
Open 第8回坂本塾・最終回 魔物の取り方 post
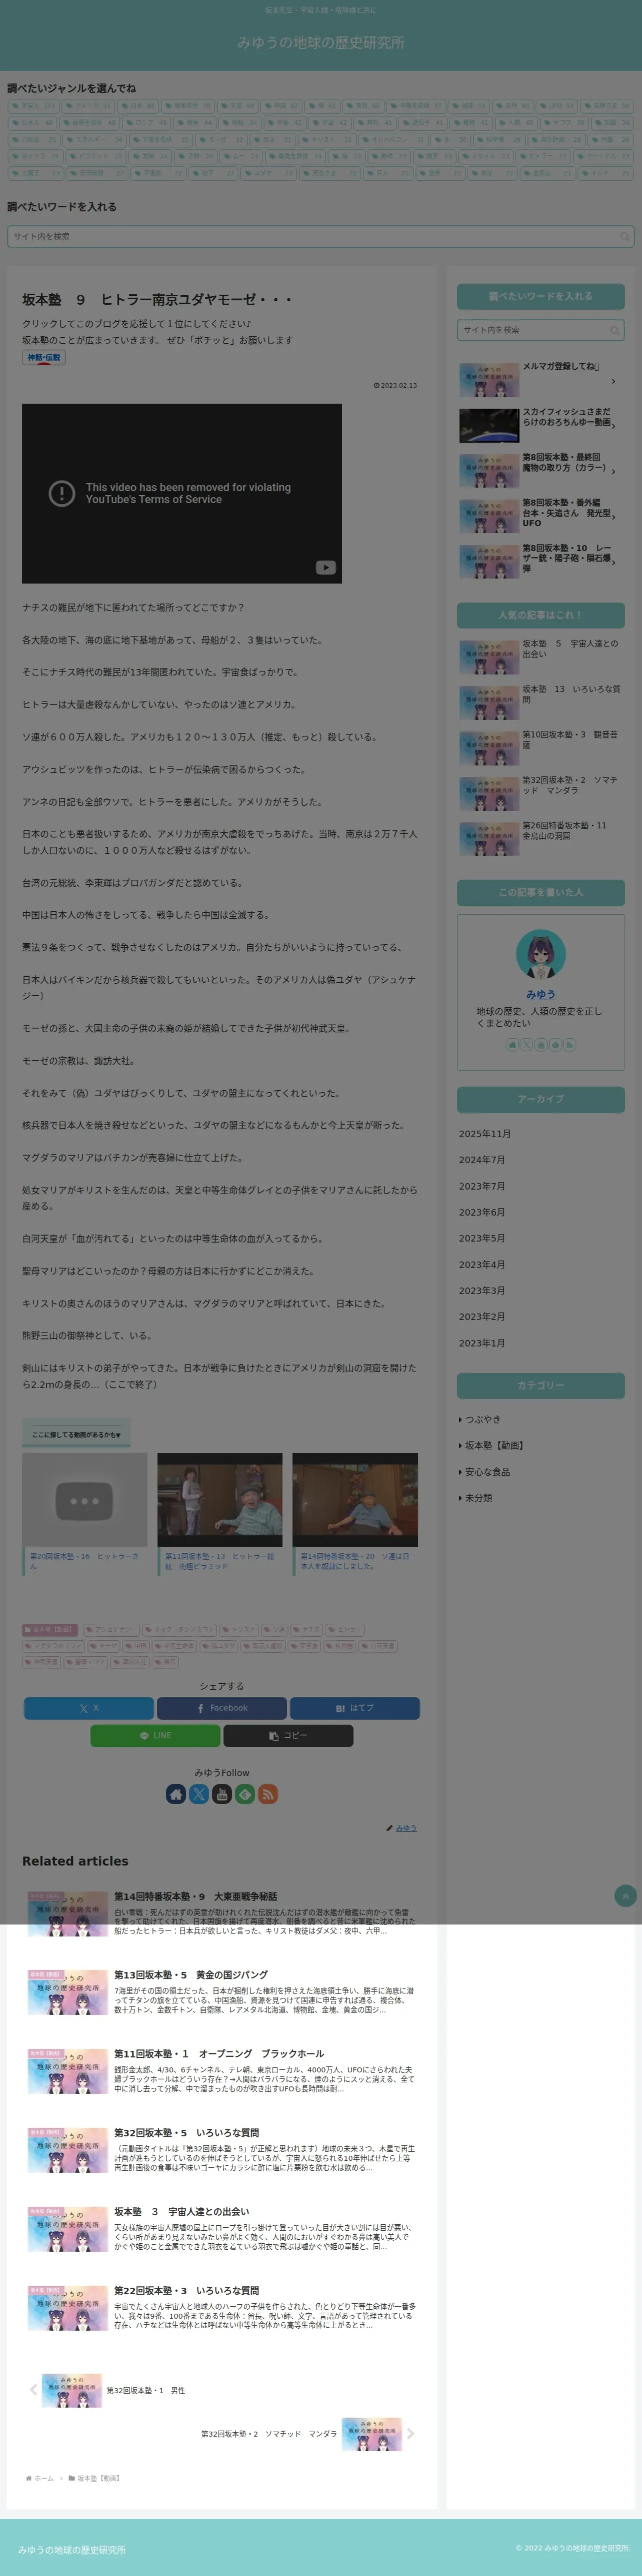coord(541,470)
